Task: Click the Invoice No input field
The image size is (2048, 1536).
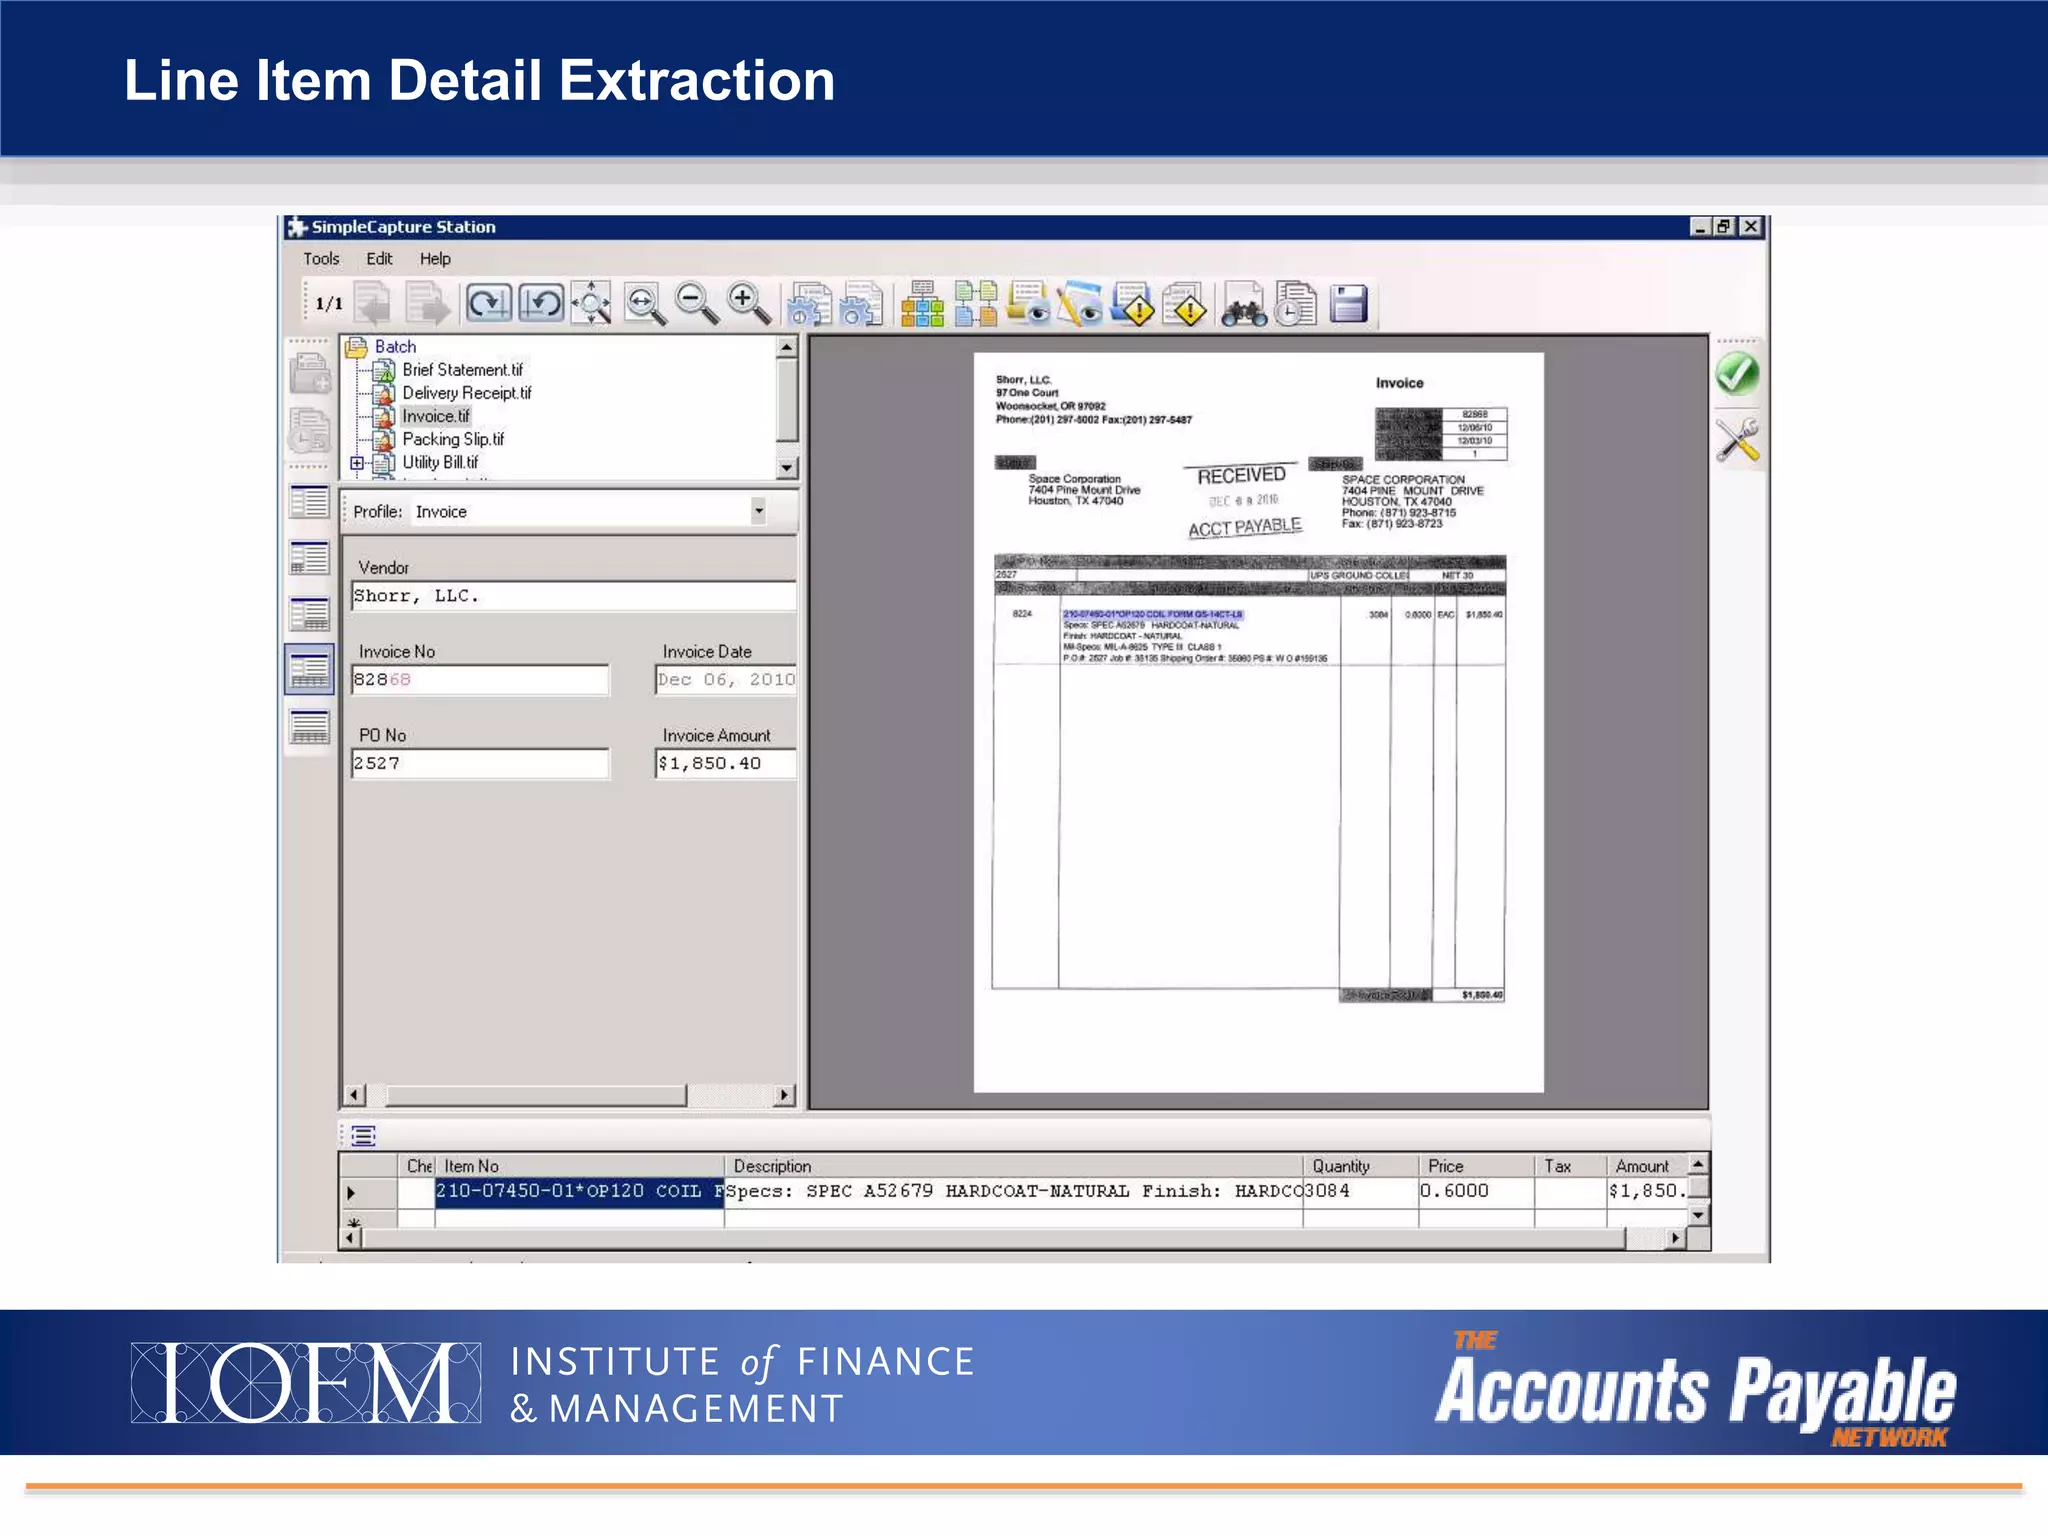Action: pos(479,680)
